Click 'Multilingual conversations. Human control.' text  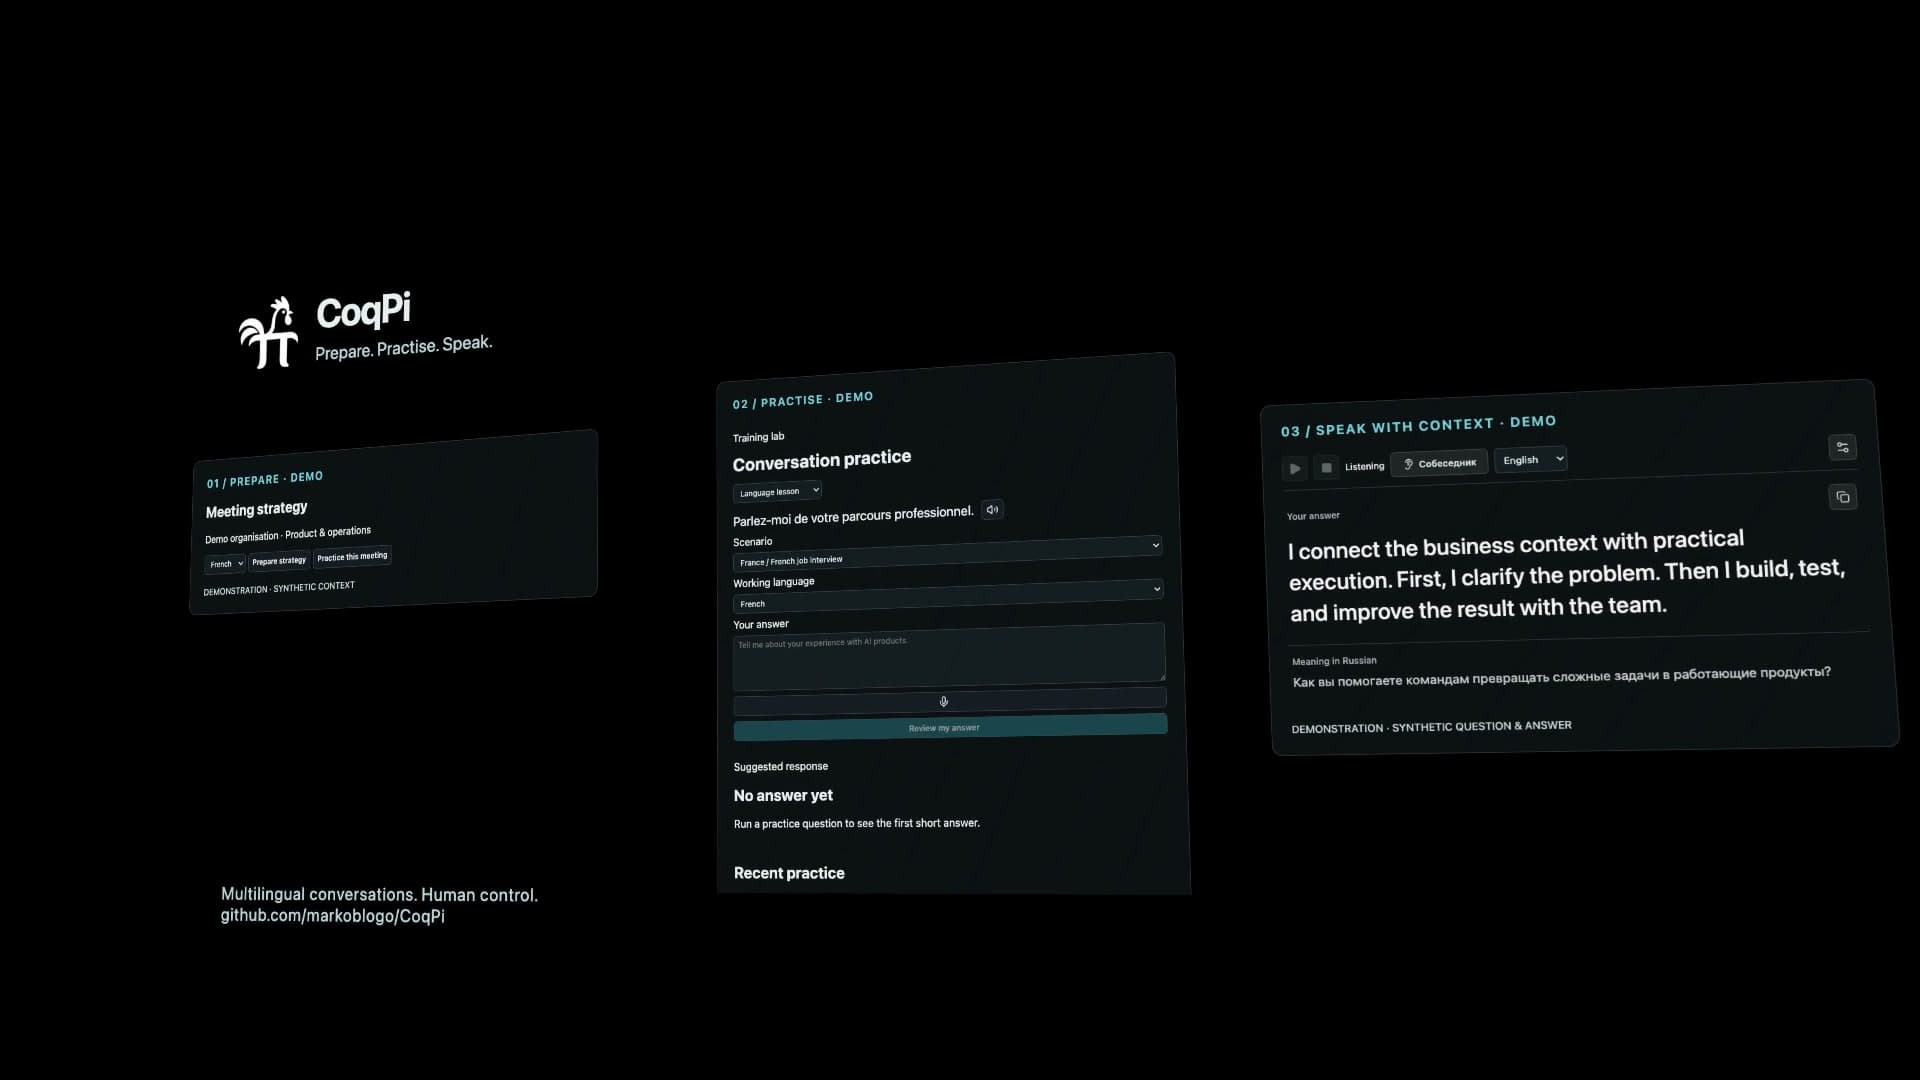[379, 895]
